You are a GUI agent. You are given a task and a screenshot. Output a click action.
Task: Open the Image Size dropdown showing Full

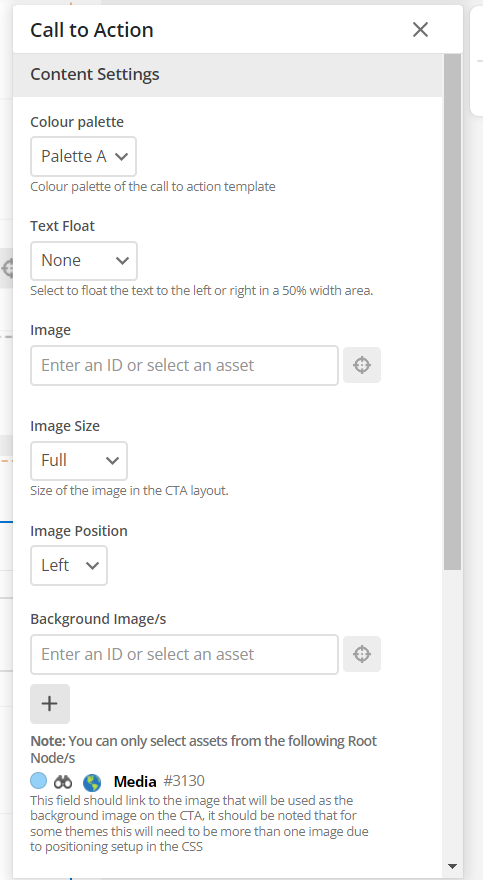79,461
